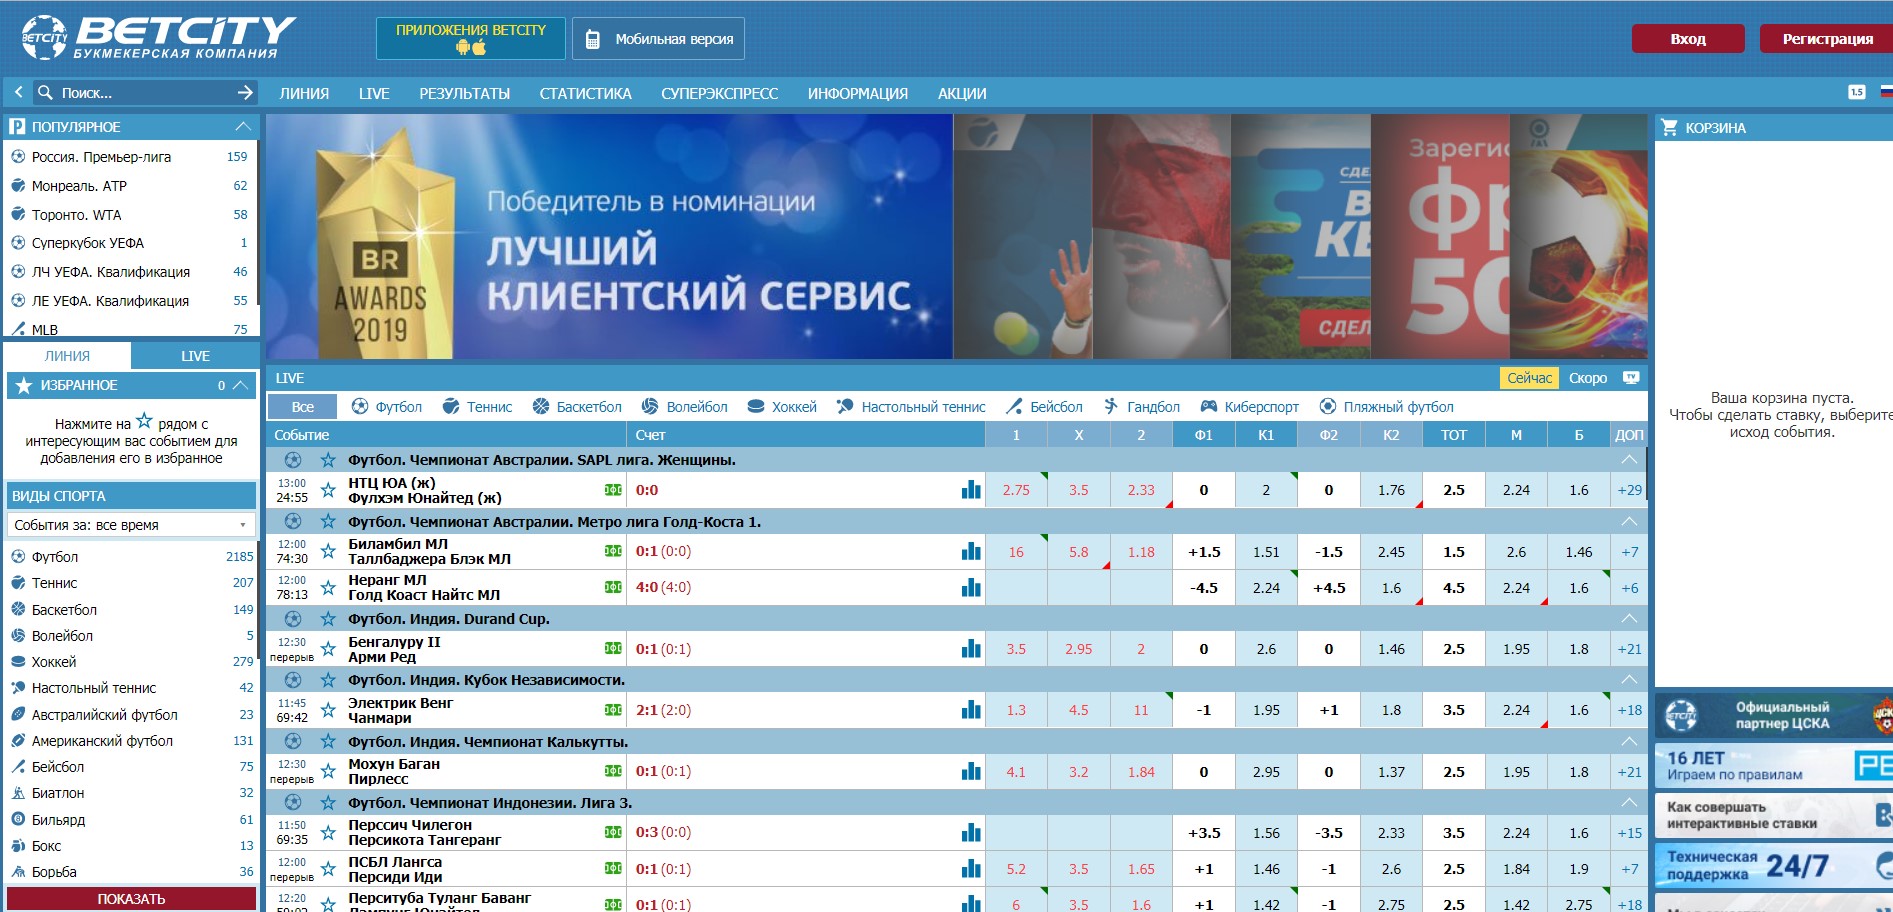Collapse the ПОПУЛЯРНОЕ section
The image size is (1893, 912).
pyautogui.click(x=242, y=127)
